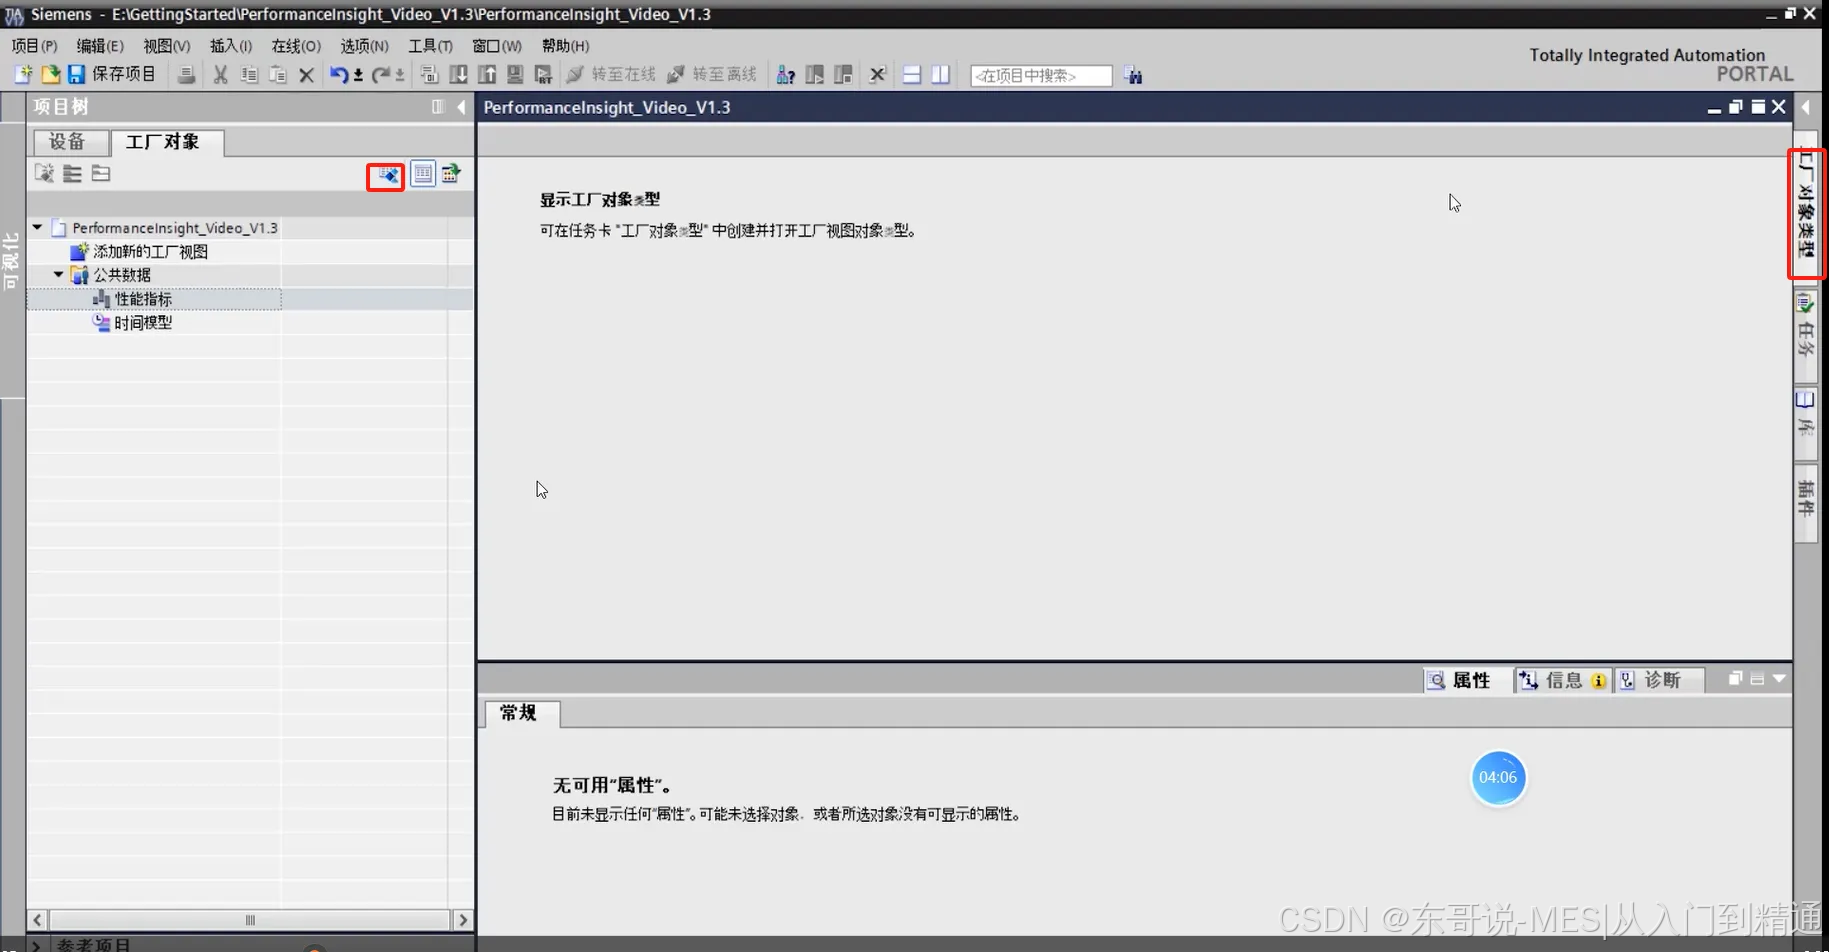Select the 时间模型 tree item

(132, 323)
